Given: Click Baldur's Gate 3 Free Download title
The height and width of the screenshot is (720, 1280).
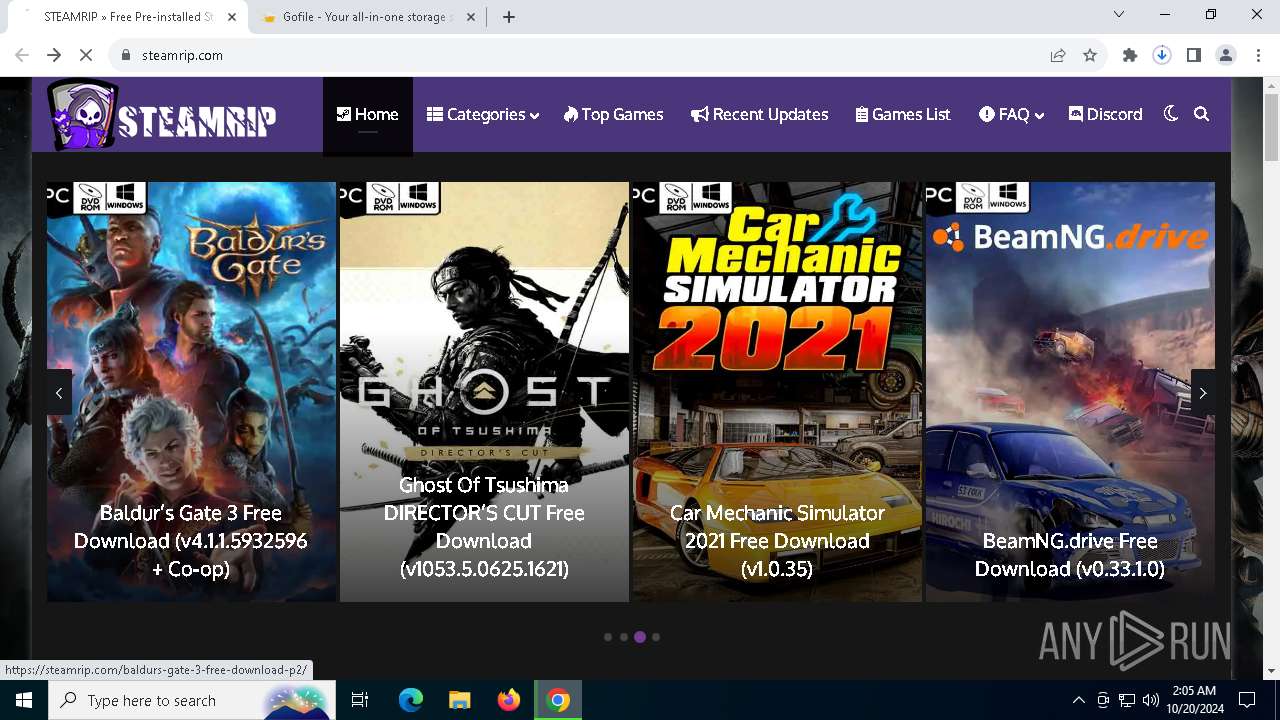Looking at the screenshot, I should point(191,541).
